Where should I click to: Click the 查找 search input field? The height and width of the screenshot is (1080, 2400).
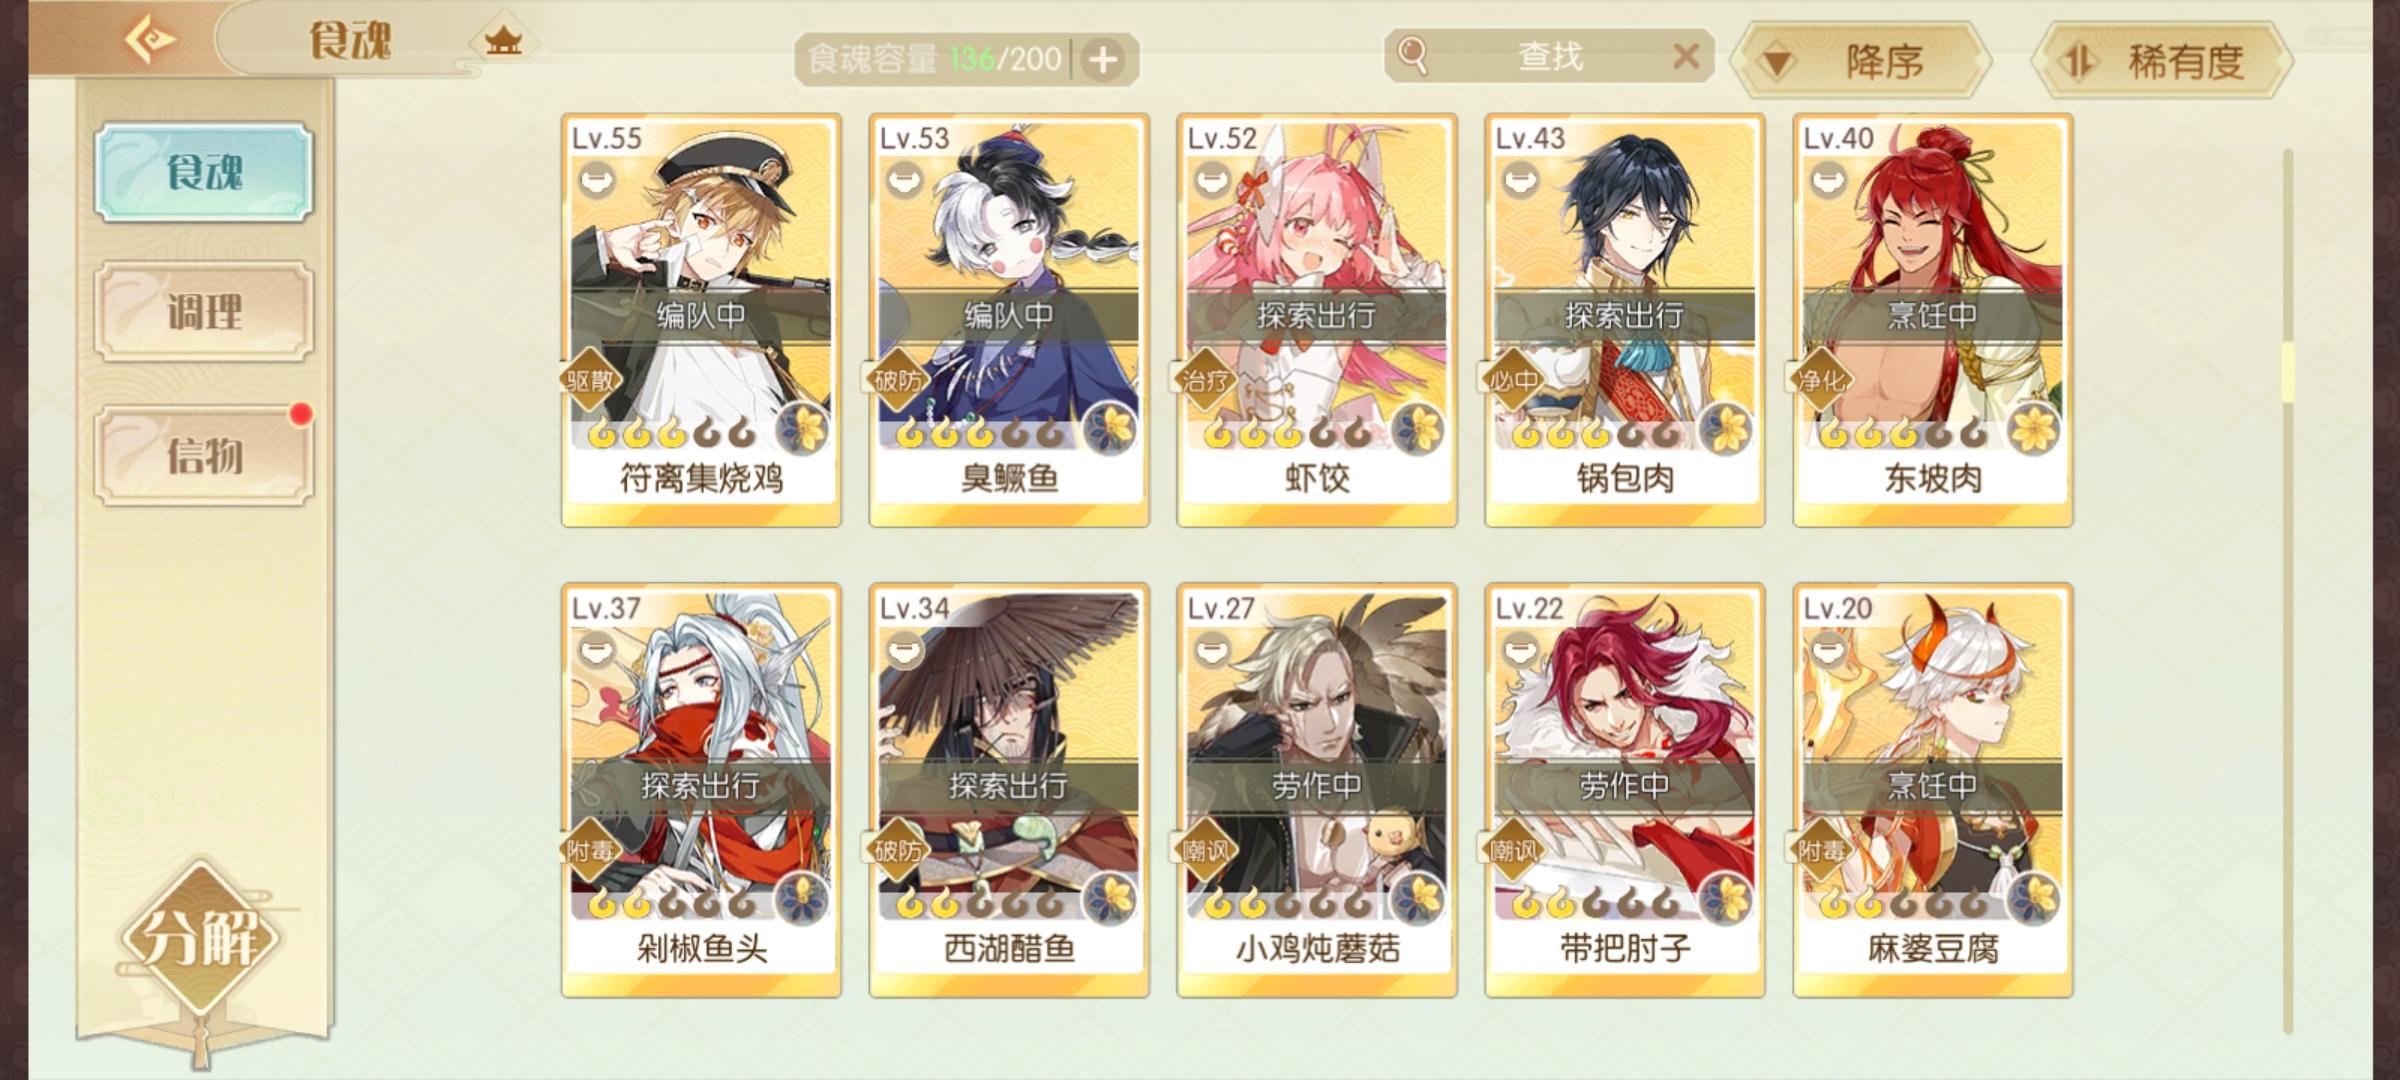(1550, 56)
